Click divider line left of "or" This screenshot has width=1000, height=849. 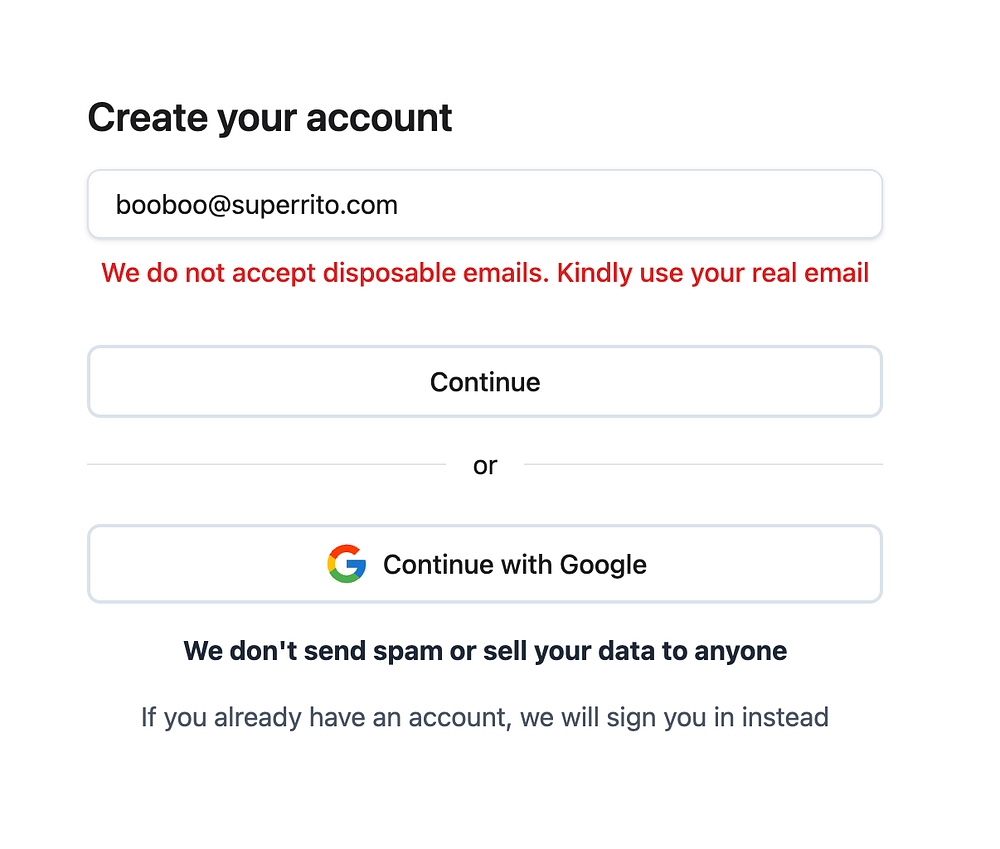266,464
